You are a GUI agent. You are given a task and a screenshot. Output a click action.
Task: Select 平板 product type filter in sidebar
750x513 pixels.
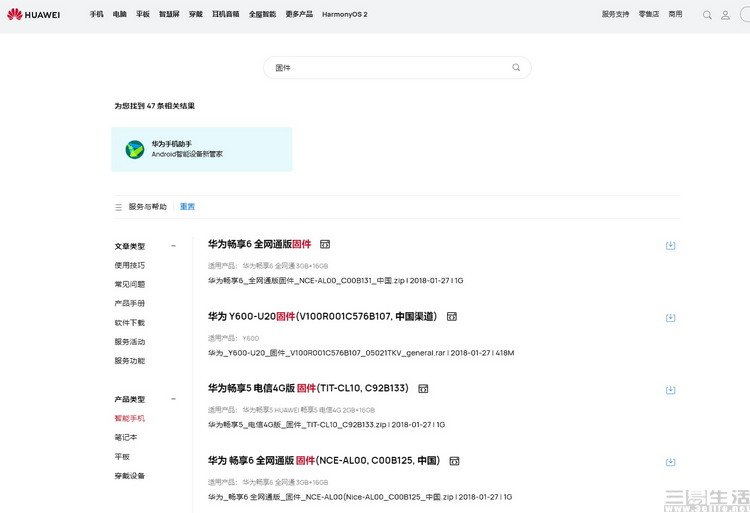(122, 457)
